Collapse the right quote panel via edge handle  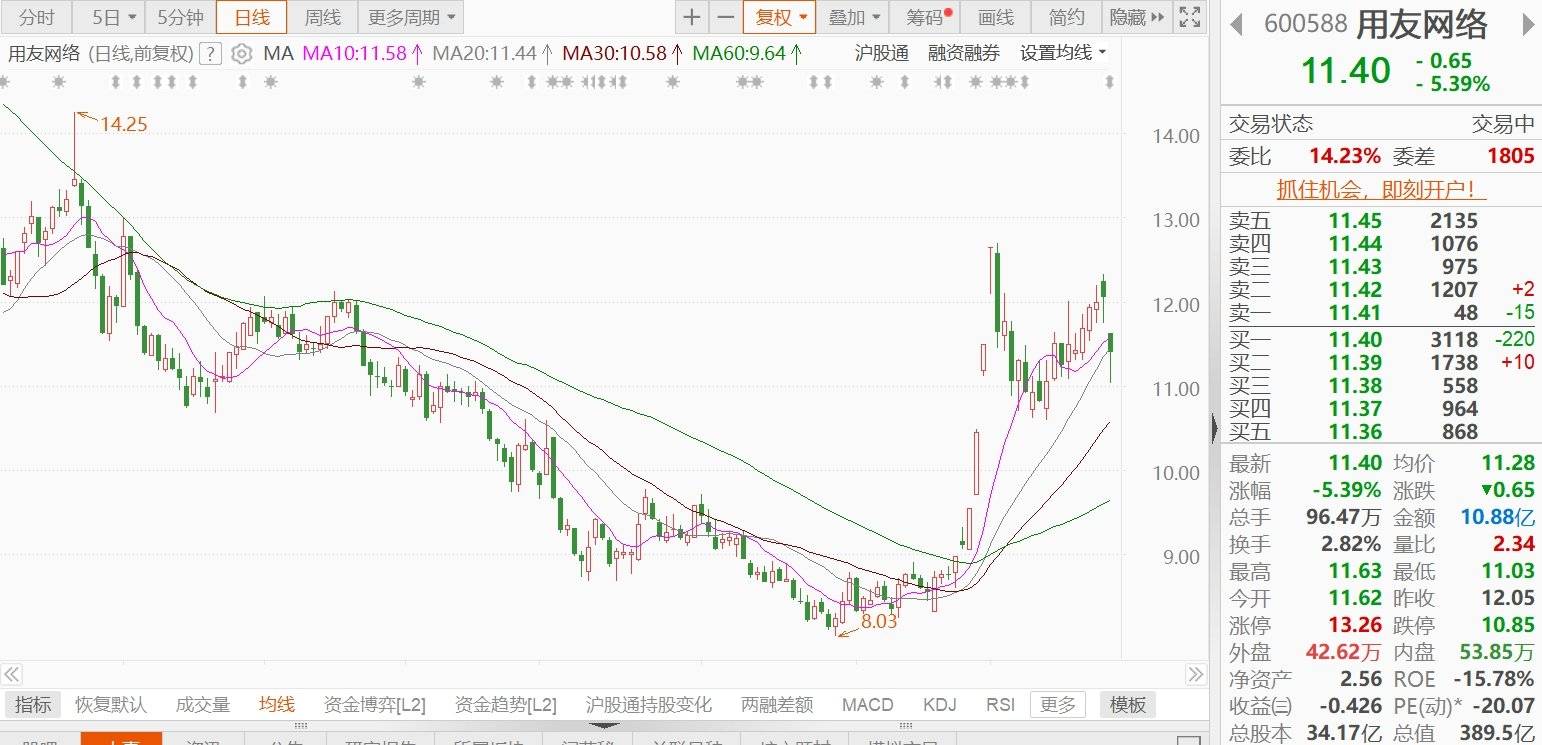(x=1214, y=428)
